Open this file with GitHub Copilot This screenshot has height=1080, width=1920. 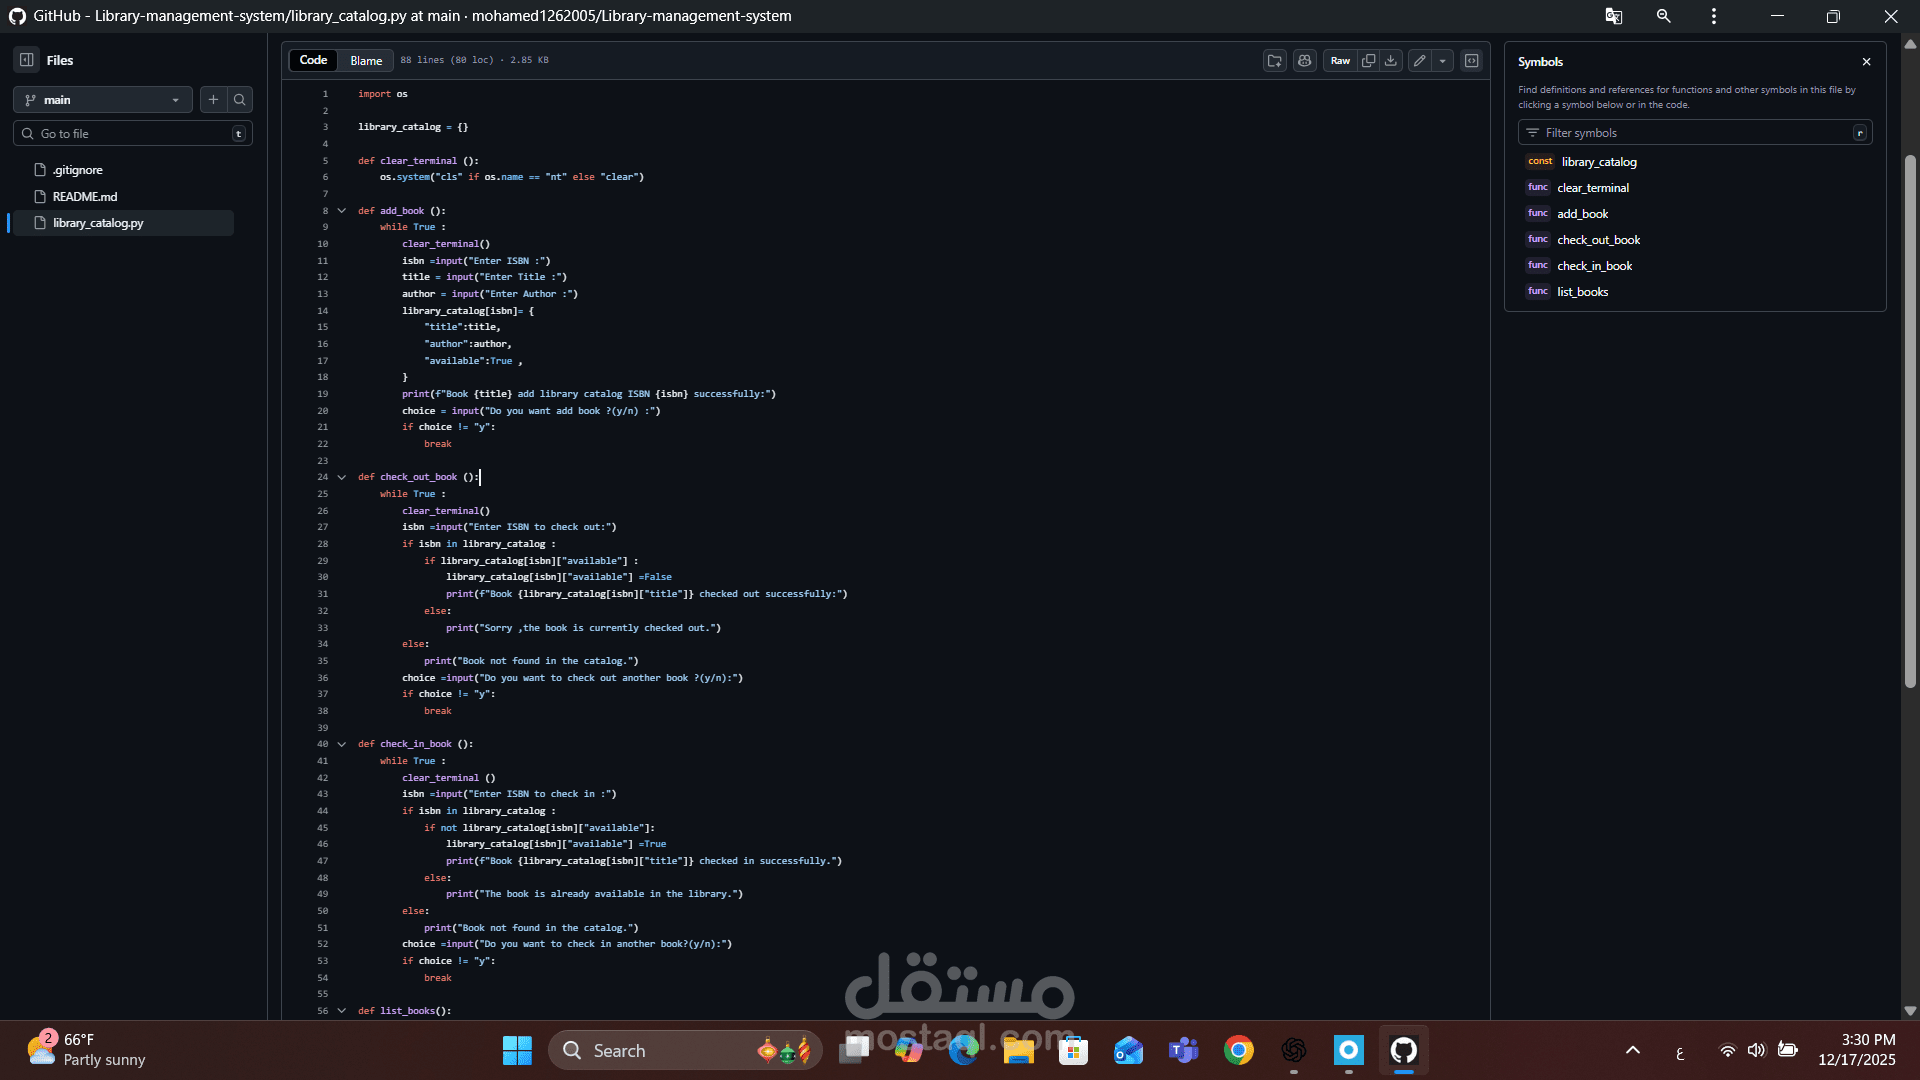pyautogui.click(x=1304, y=61)
